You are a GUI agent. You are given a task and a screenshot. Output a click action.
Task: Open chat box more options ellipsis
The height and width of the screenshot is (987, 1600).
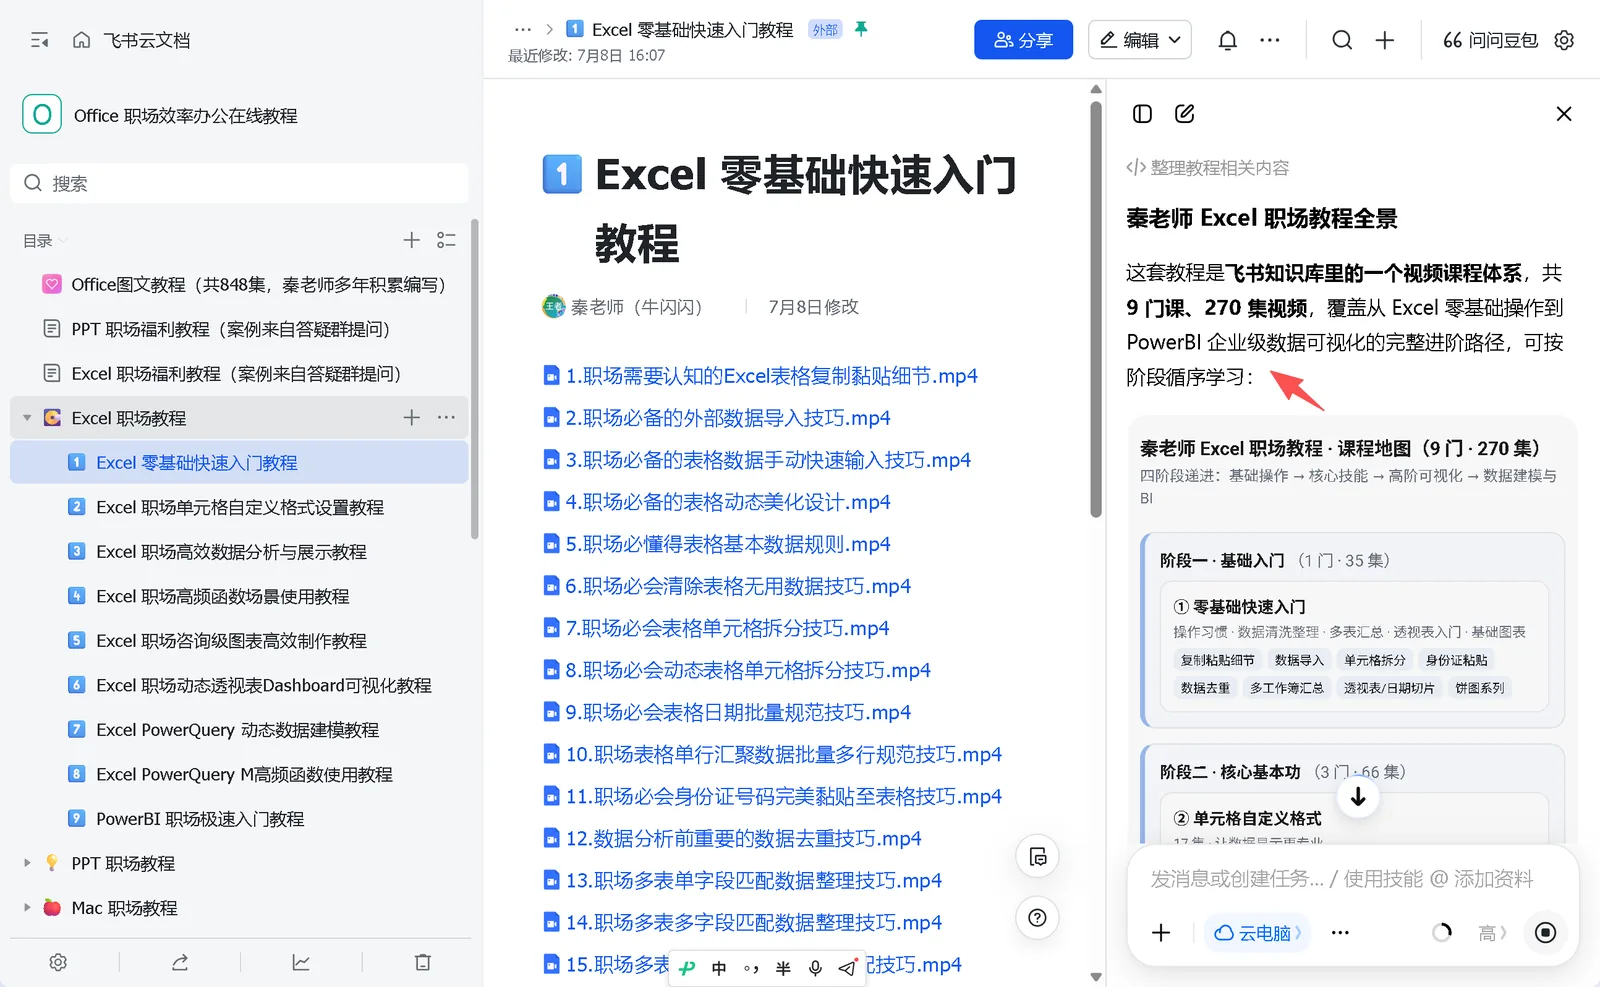(1340, 933)
